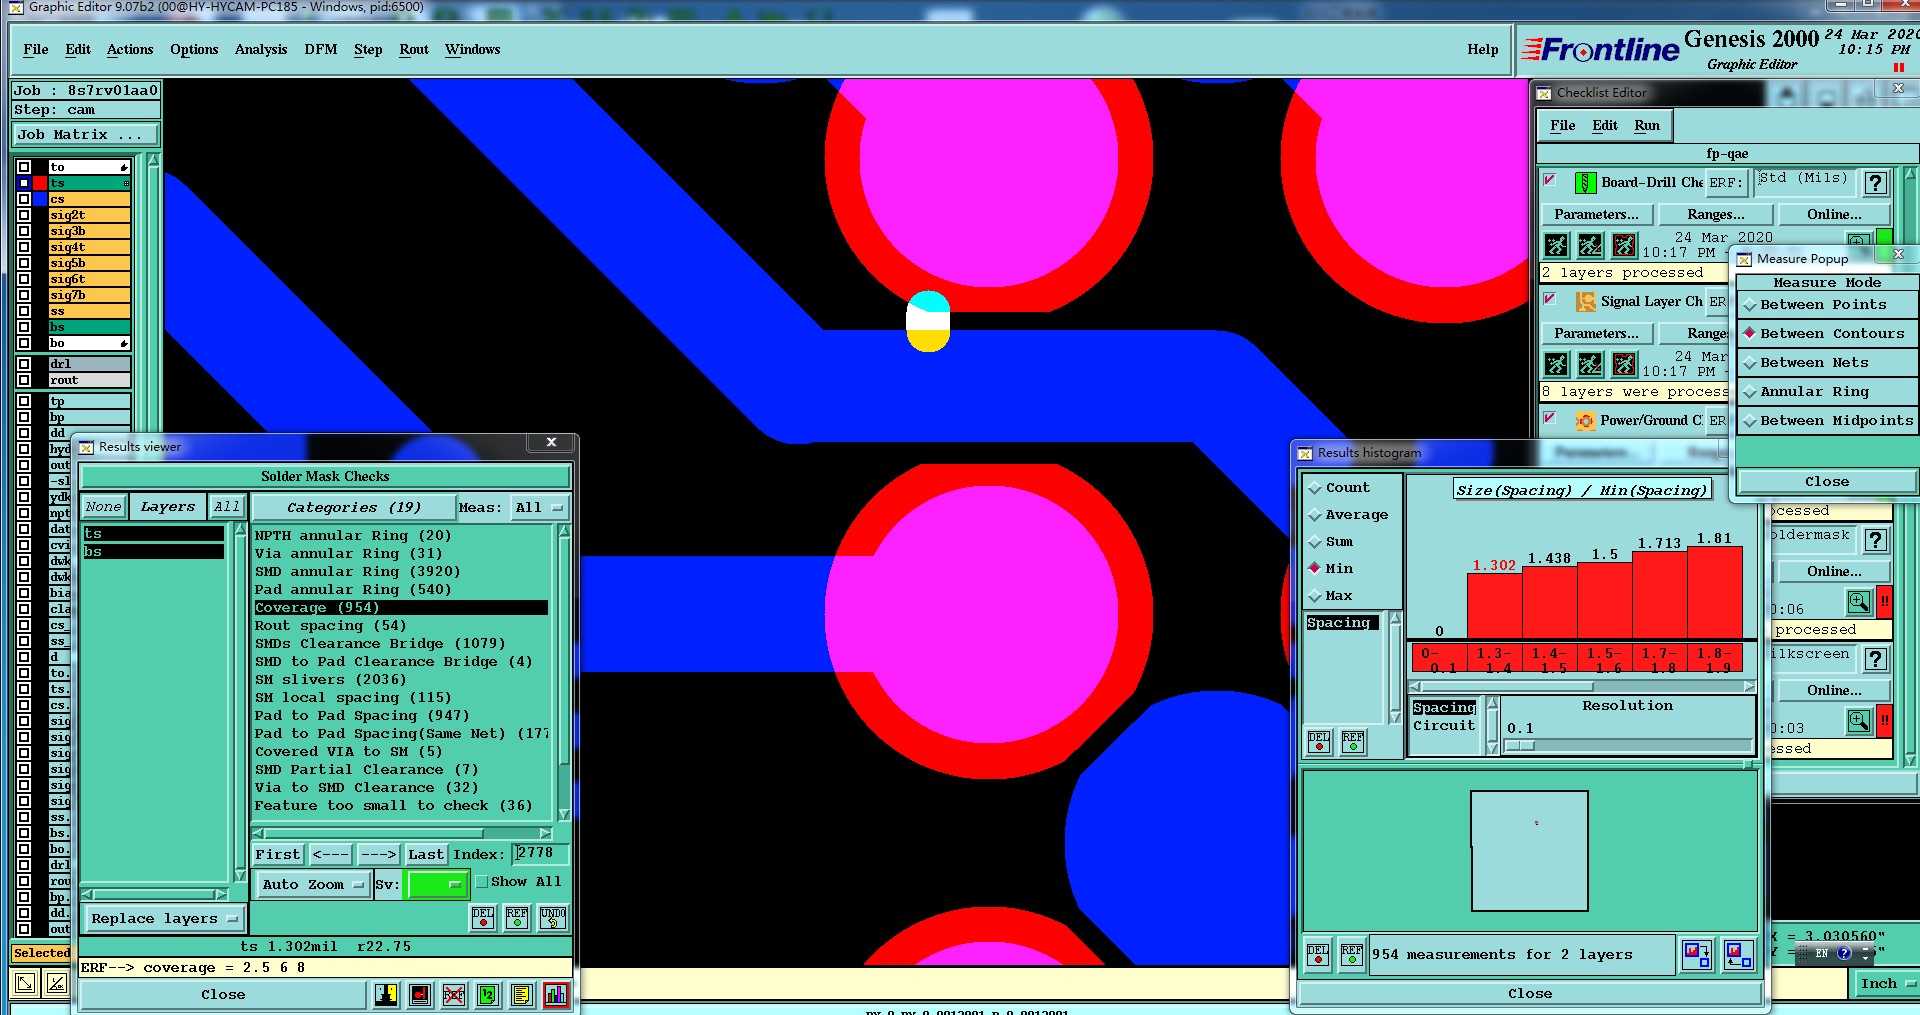The width and height of the screenshot is (1920, 1015).
Task: Open Run menu in Checklist Editor
Action: (1646, 125)
